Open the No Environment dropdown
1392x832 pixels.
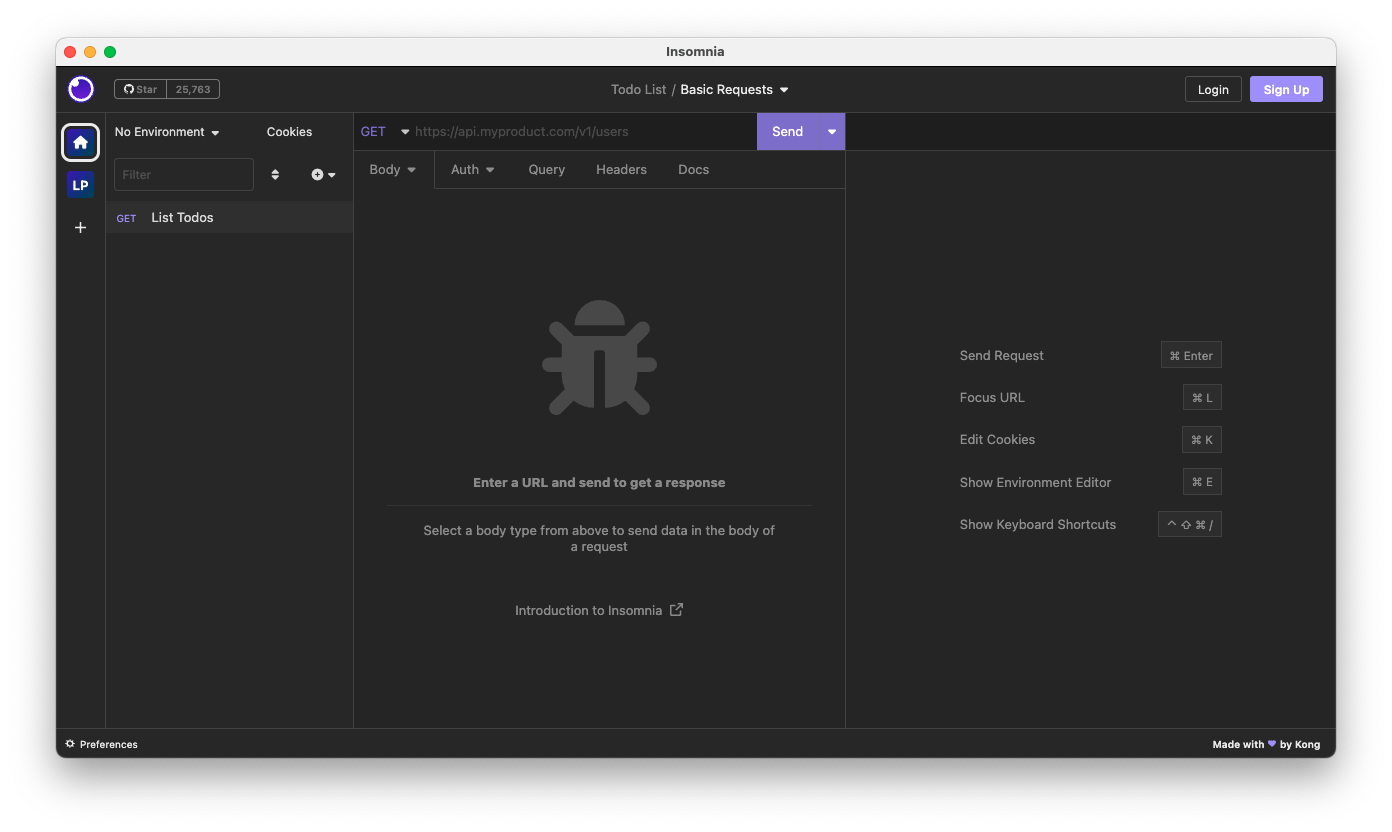(x=166, y=131)
